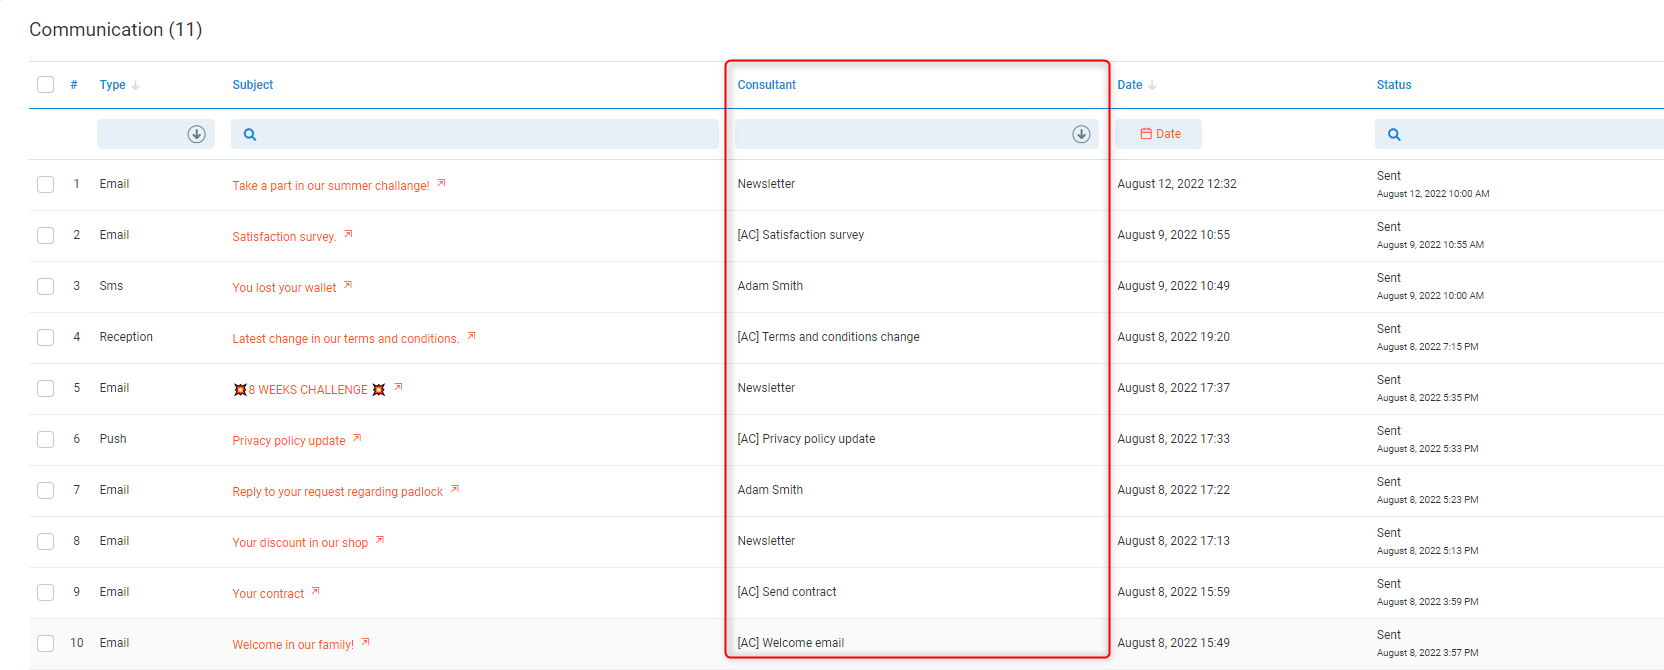Select checkbox for row 6 Push message
Screen dimensions: 1664x670
point(46,439)
